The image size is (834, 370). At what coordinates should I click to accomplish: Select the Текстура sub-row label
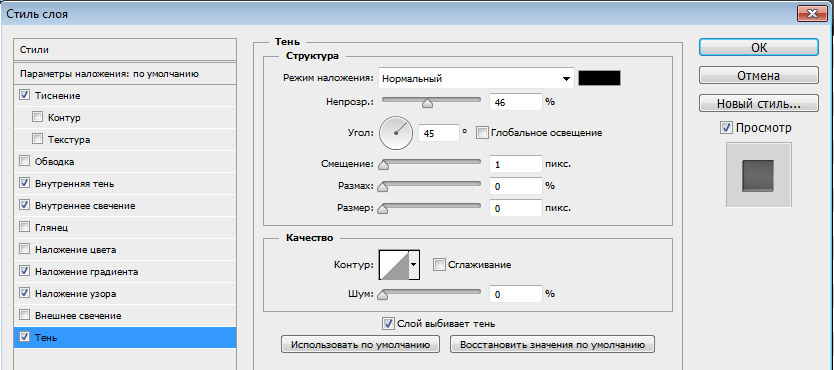(x=69, y=140)
